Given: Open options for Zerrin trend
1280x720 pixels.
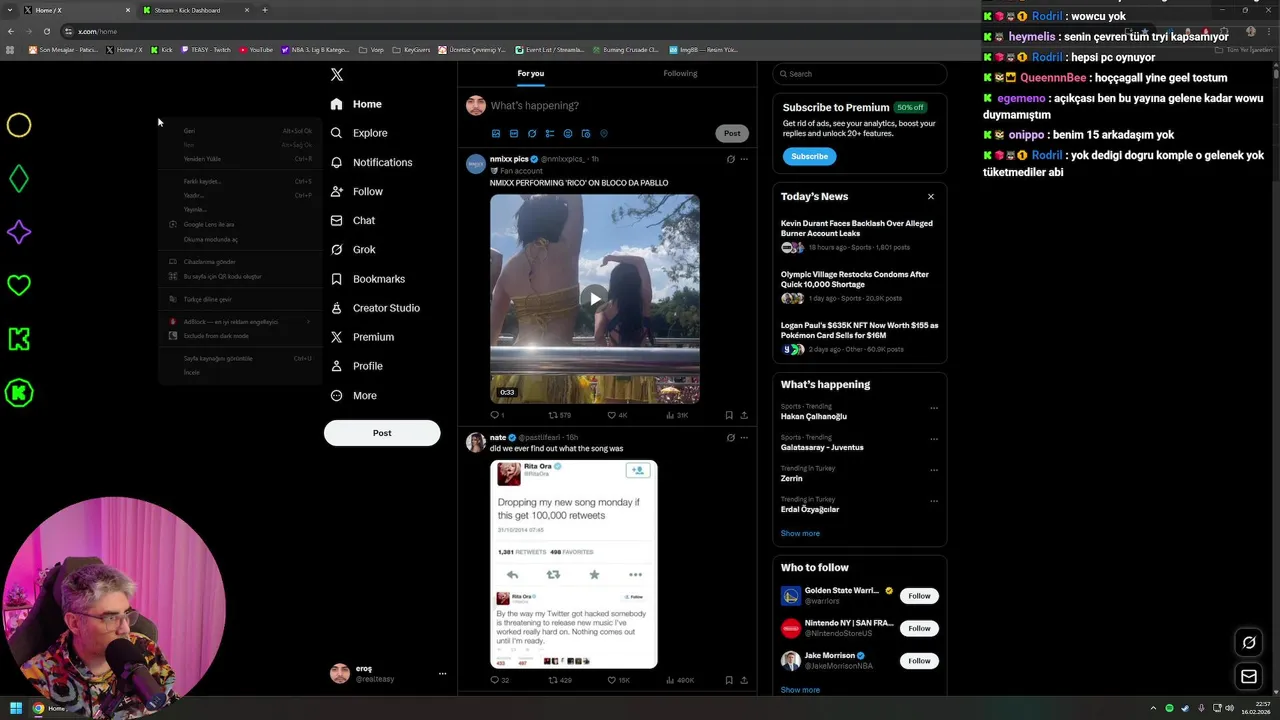Looking at the screenshot, I should [934, 470].
